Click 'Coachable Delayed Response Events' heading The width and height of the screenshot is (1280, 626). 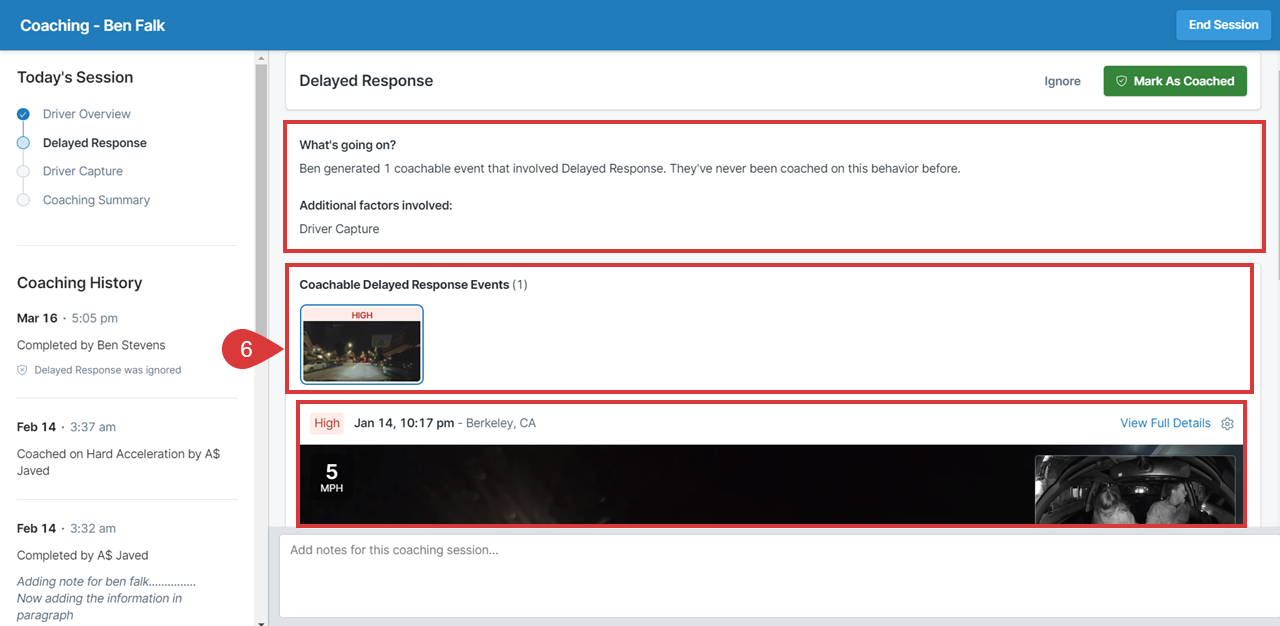[x=404, y=285]
